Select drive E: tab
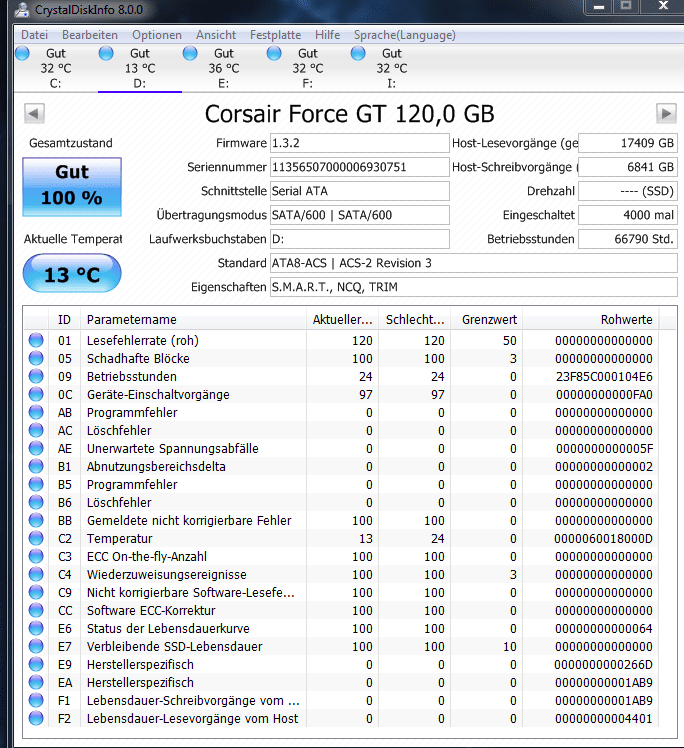The width and height of the screenshot is (684, 748). tap(224, 68)
